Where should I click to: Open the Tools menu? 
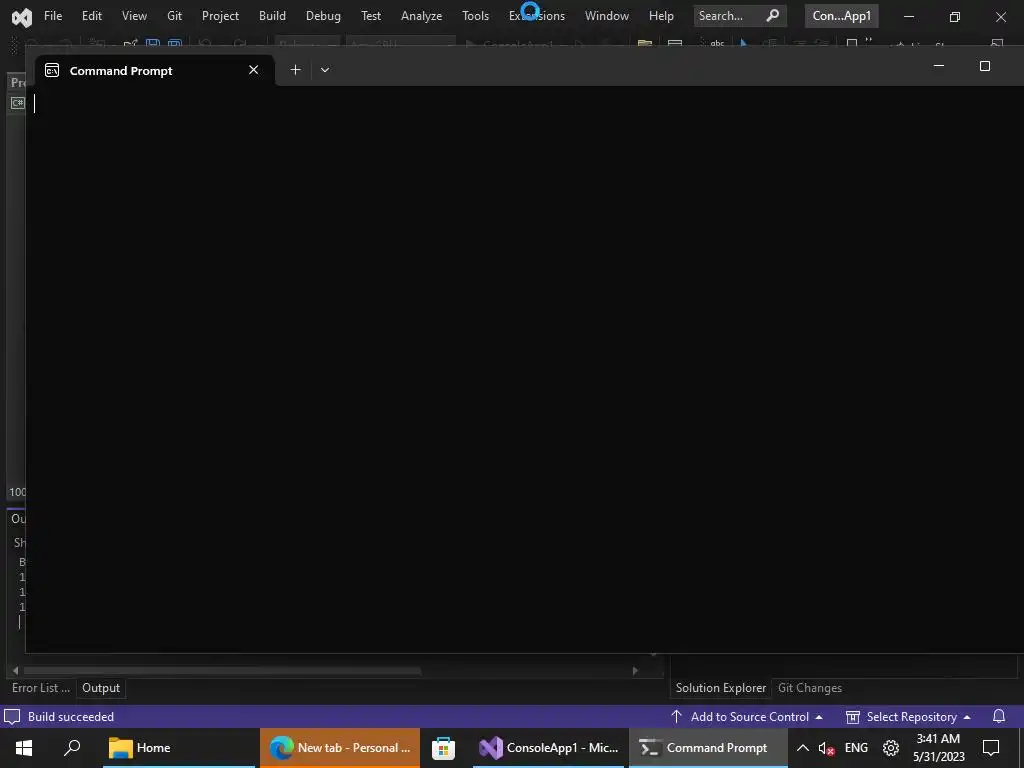475,16
